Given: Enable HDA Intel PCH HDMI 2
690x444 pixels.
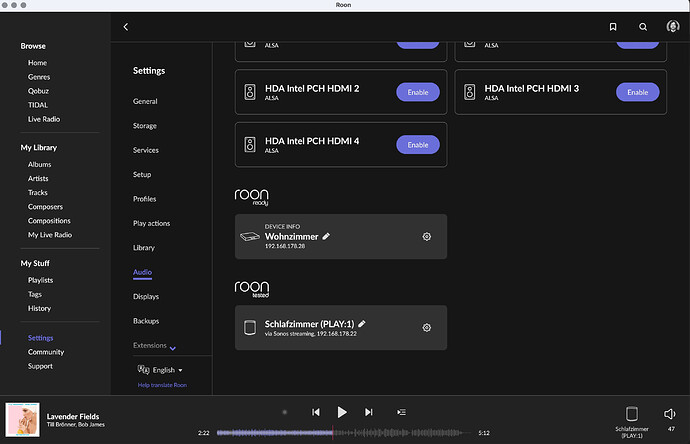Looking at the screenshot, I should coord(418,92).
